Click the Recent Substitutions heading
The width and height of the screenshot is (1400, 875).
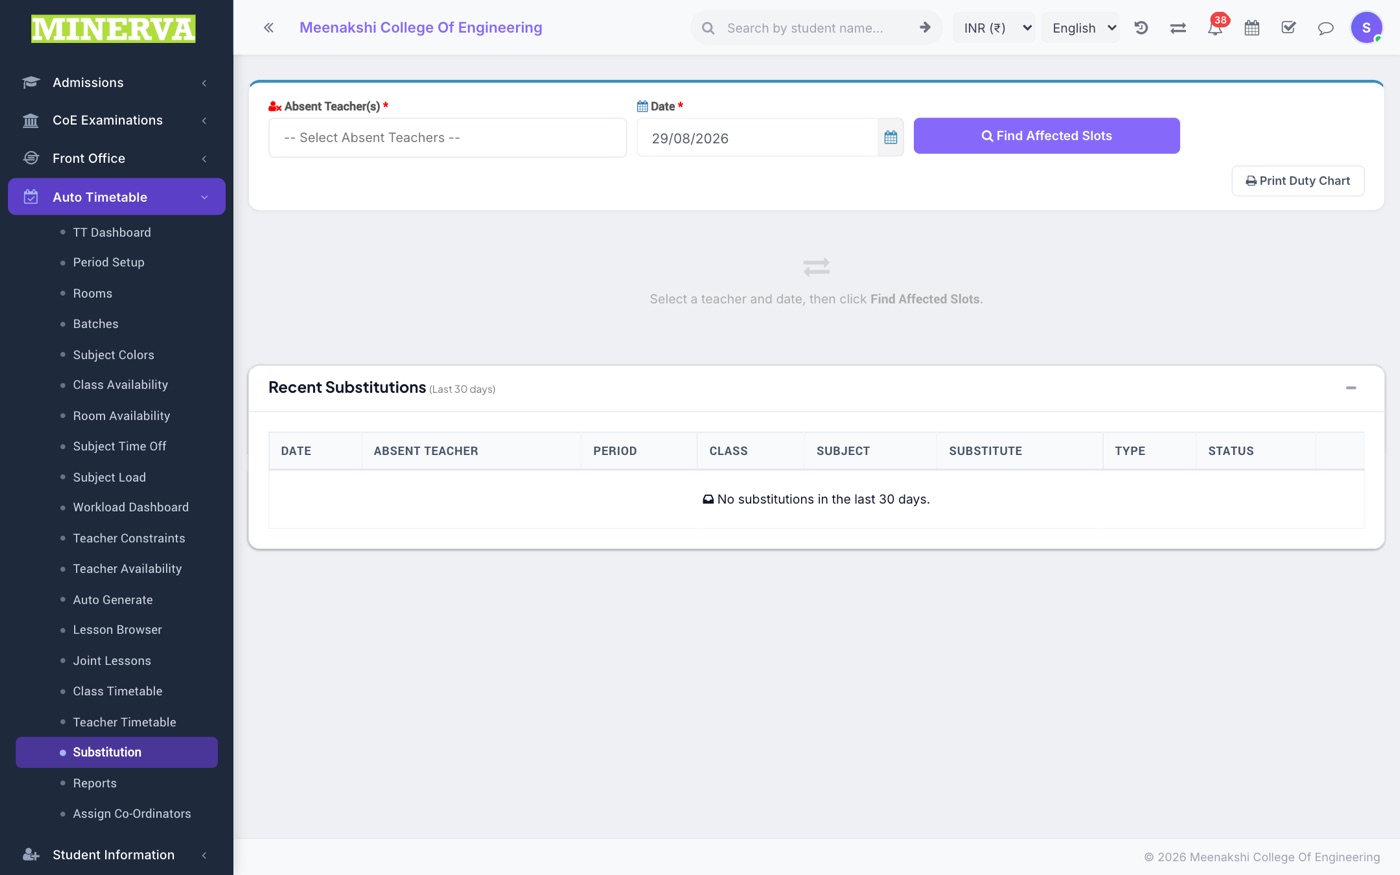tap(347, 388)
